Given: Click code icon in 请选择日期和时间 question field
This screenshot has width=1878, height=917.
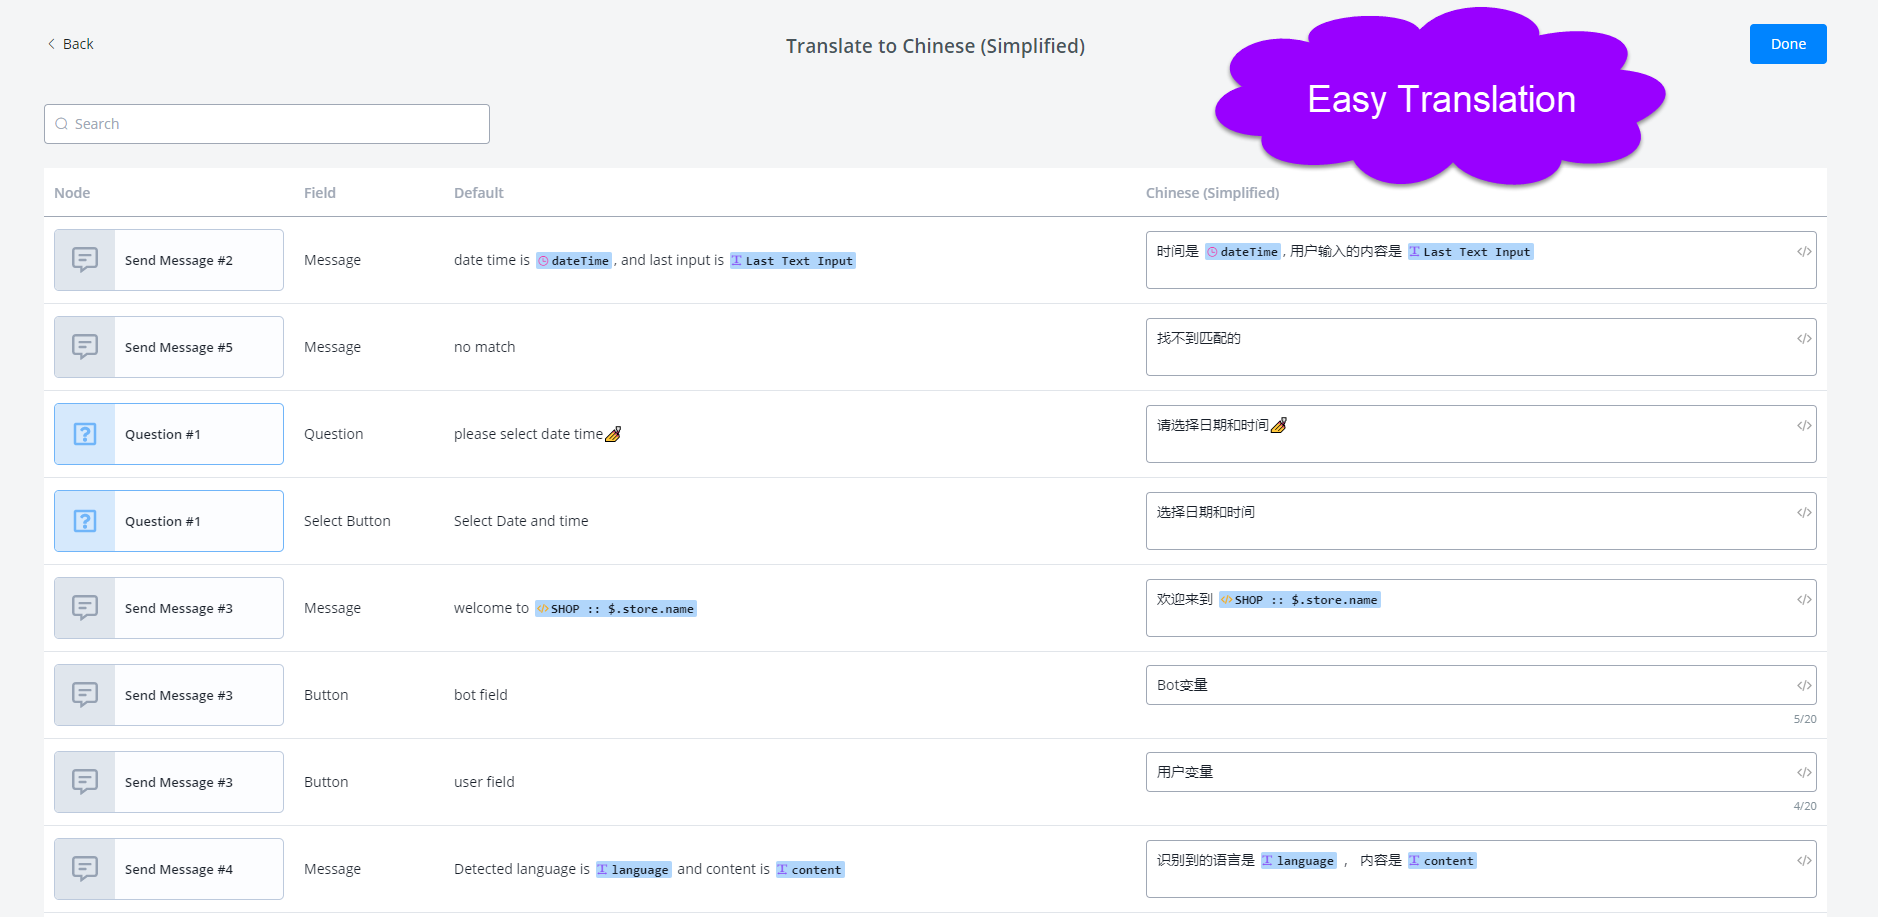Looking at the screenshot, I should point(1804,426).
